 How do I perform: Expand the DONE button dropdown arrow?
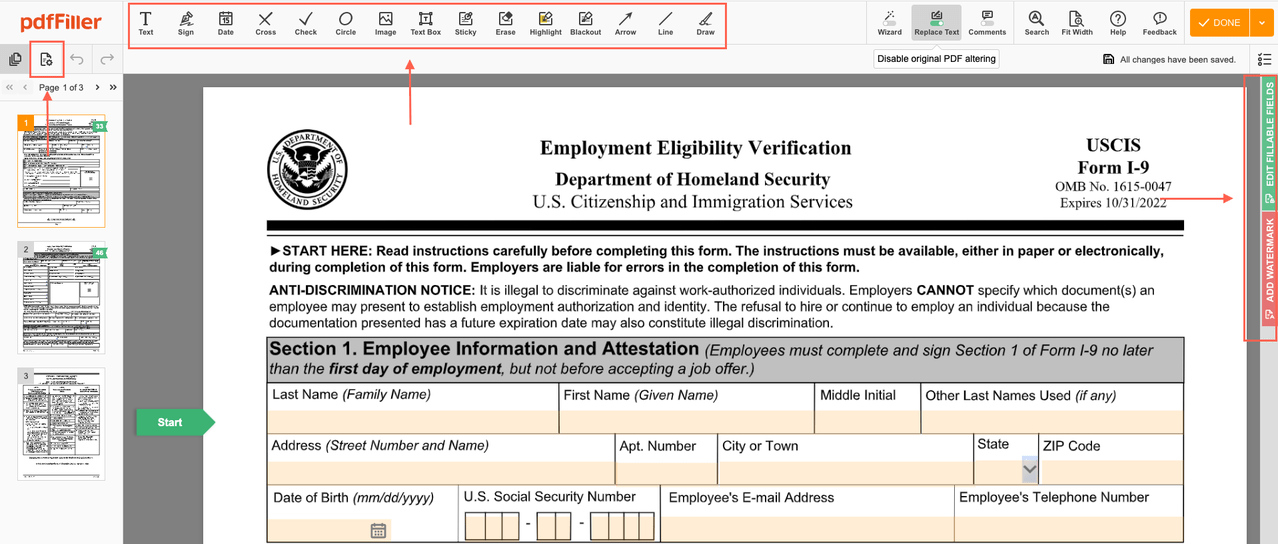1262,22
